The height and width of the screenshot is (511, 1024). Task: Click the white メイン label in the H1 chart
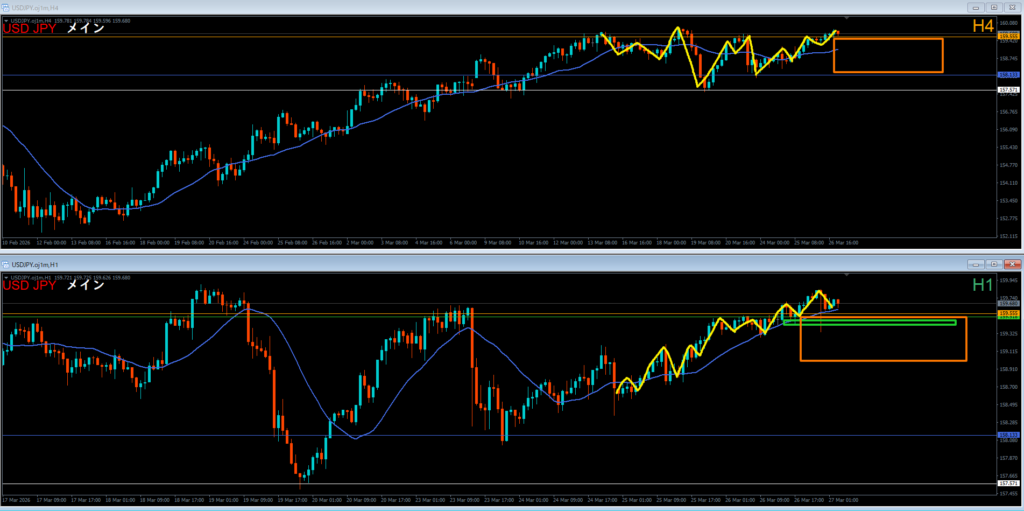[x=86, y=285]
